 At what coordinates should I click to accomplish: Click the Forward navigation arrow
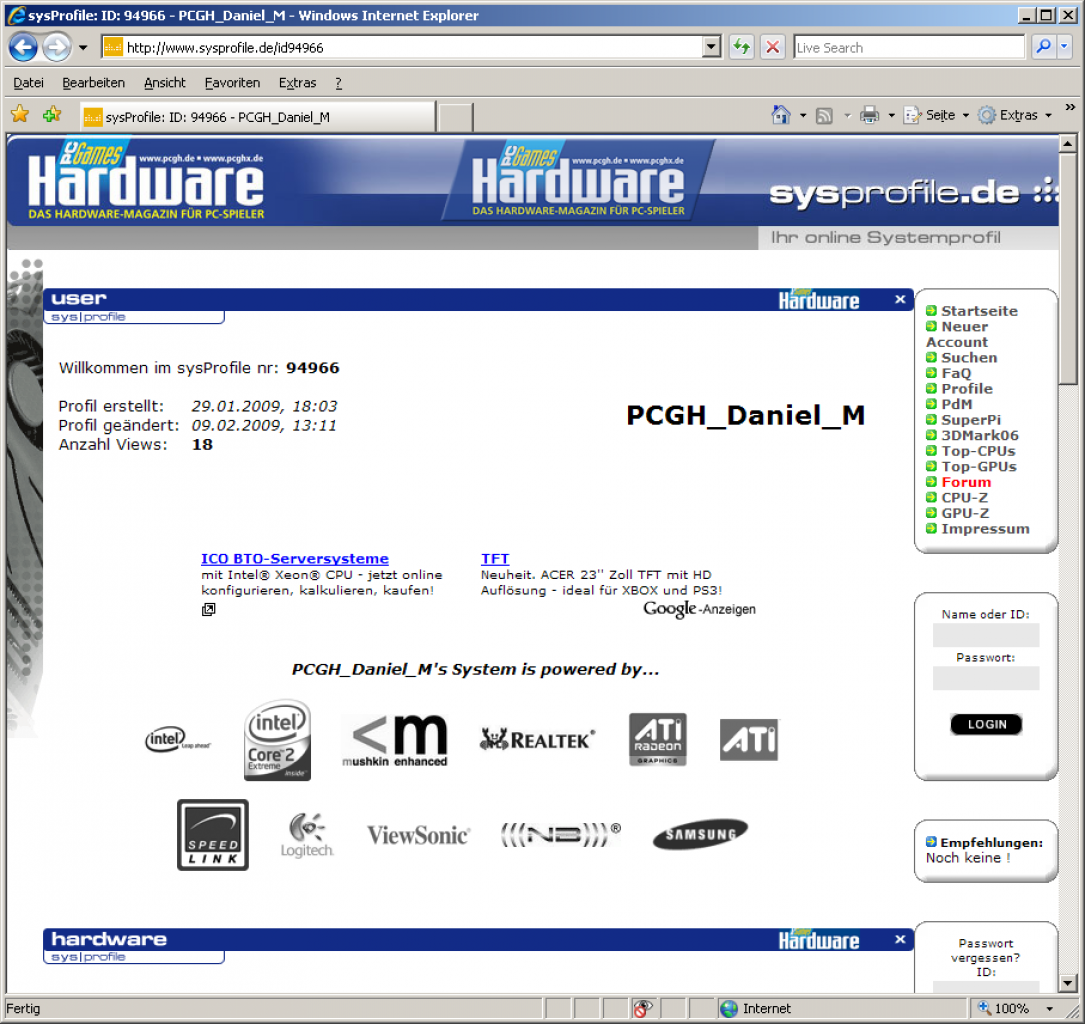tap(57, 47)
